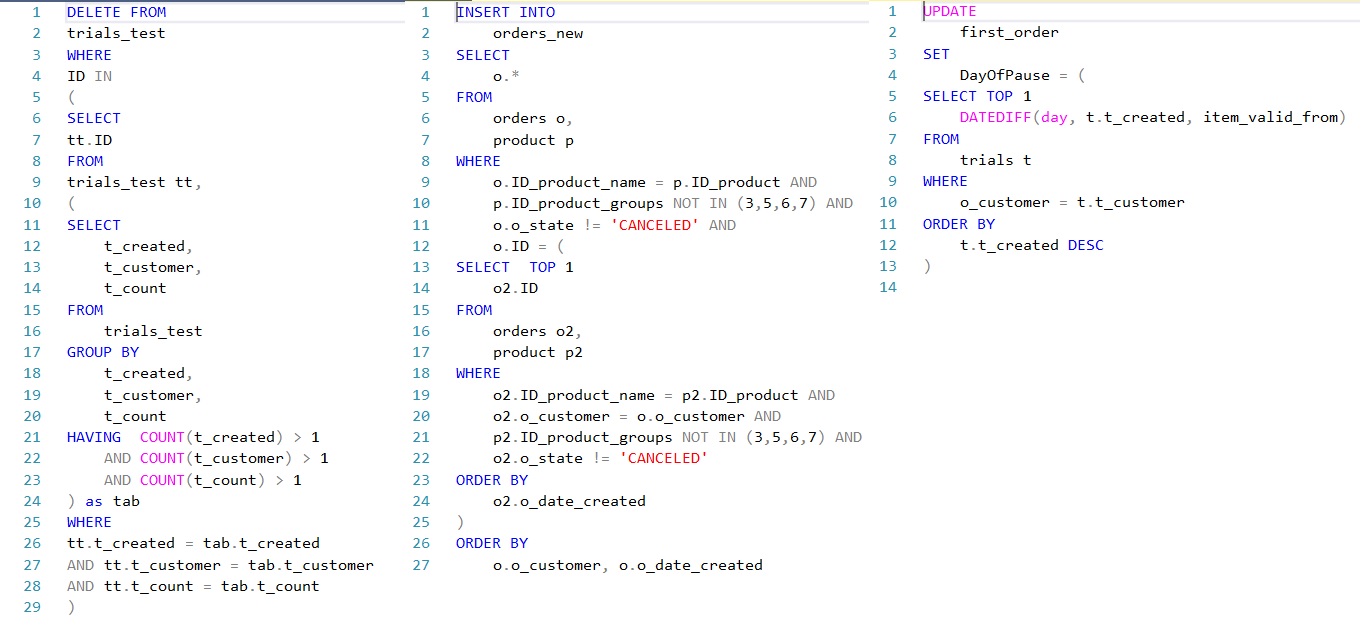
Task: Click the 'GROUP BY' keyword
Action: tap(103, 352)
